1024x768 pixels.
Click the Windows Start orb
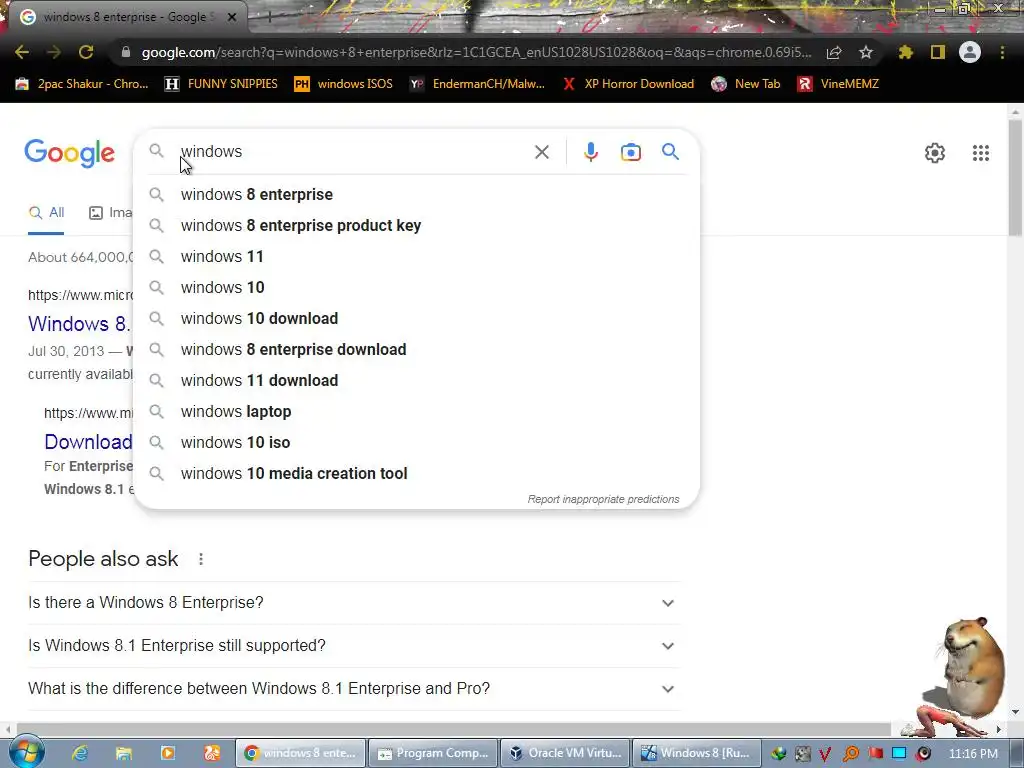point(26,752)
